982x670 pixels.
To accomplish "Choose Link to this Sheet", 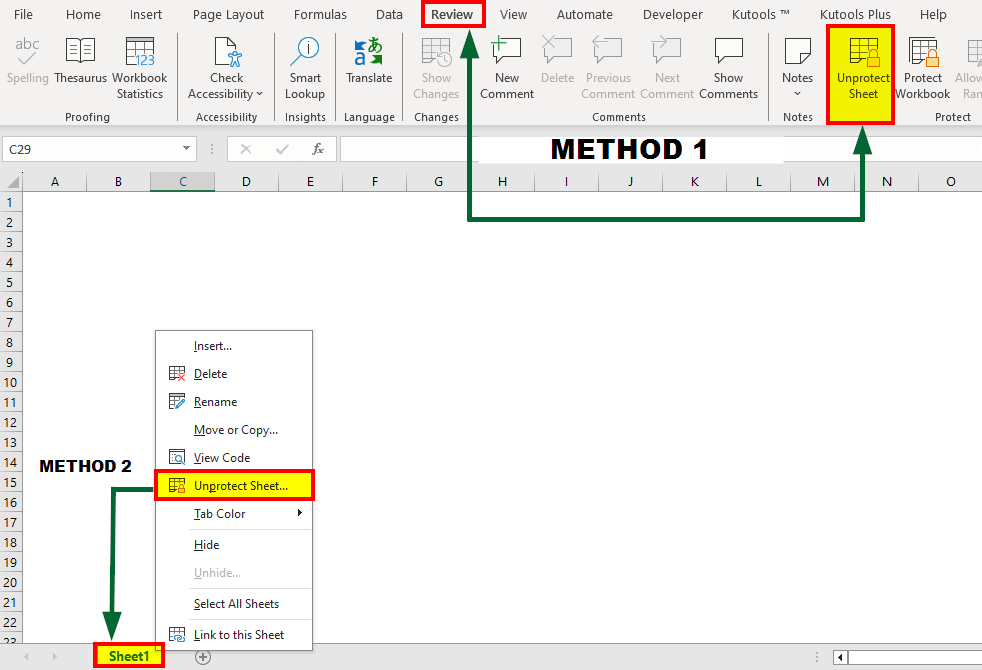I will point(234,635).
